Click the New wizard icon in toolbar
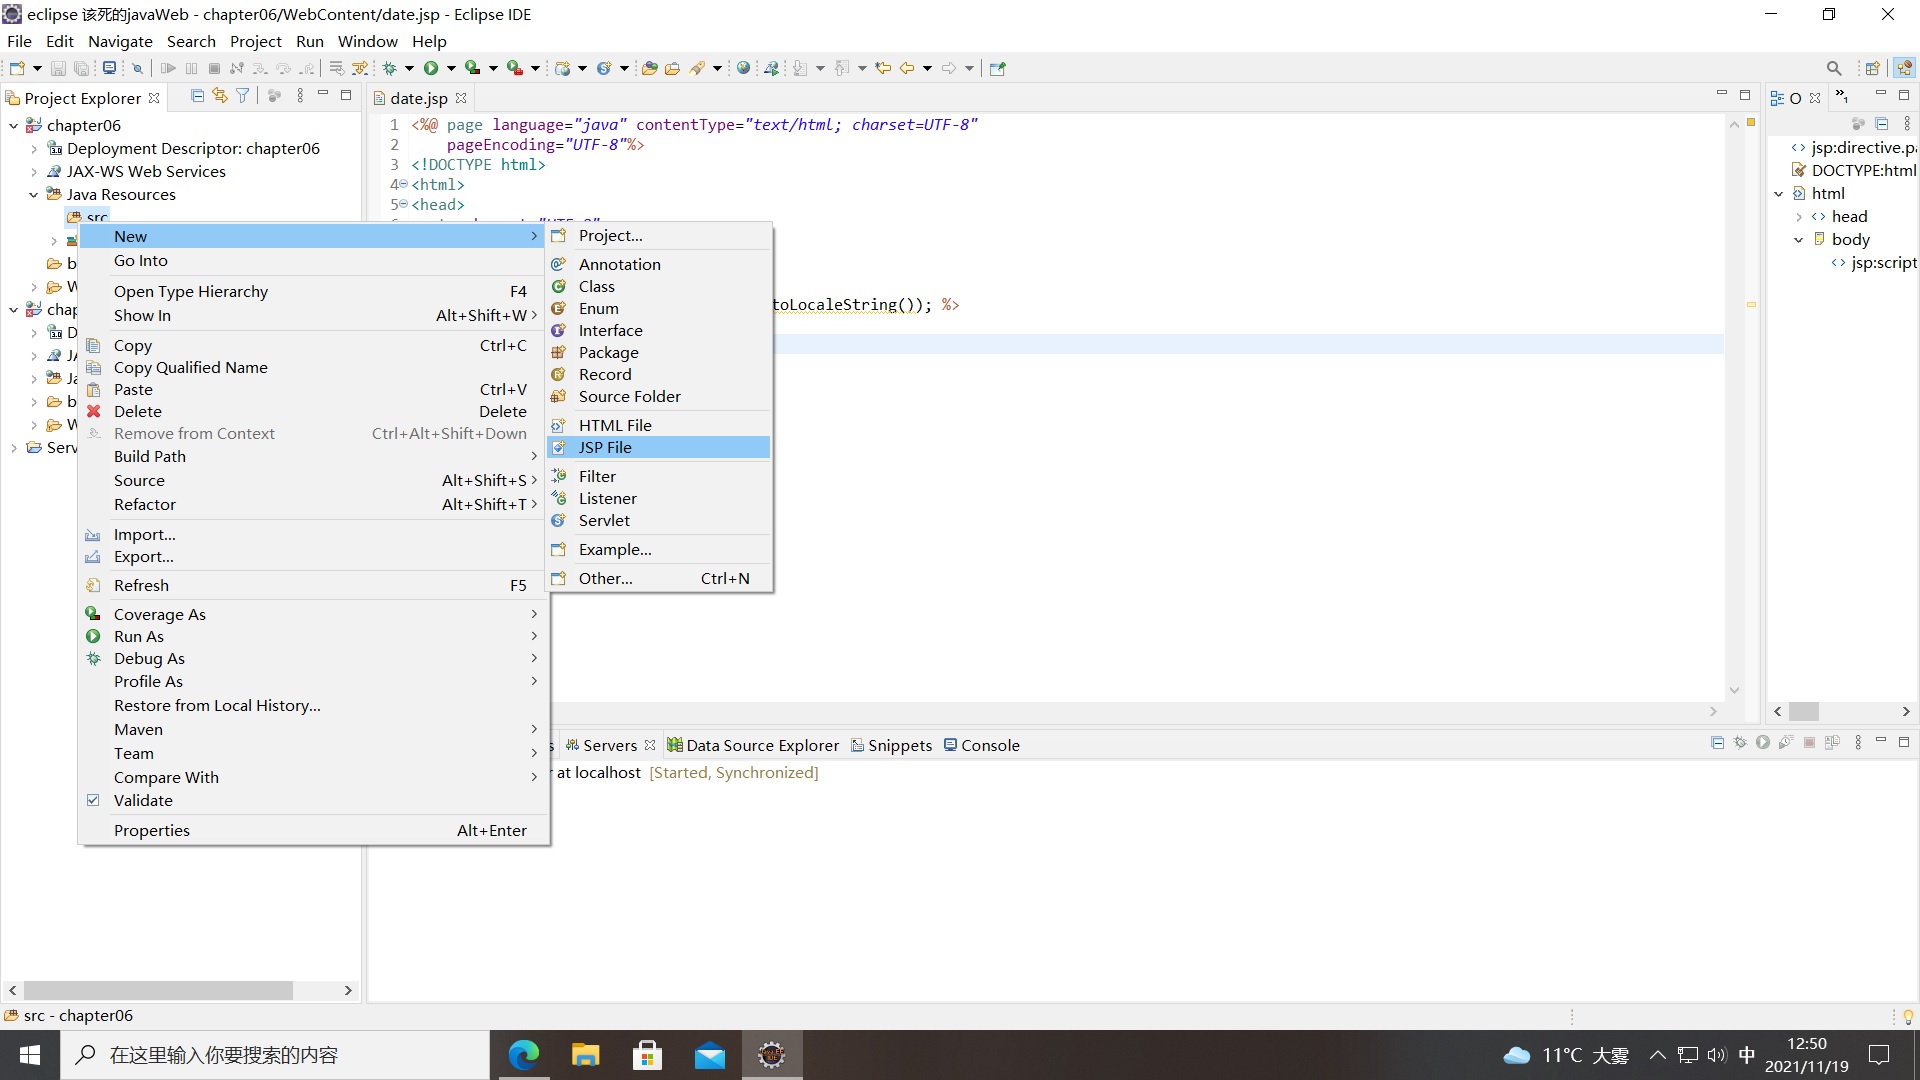This screenshot has width=1920, height=1080. (x=17, y=68)
